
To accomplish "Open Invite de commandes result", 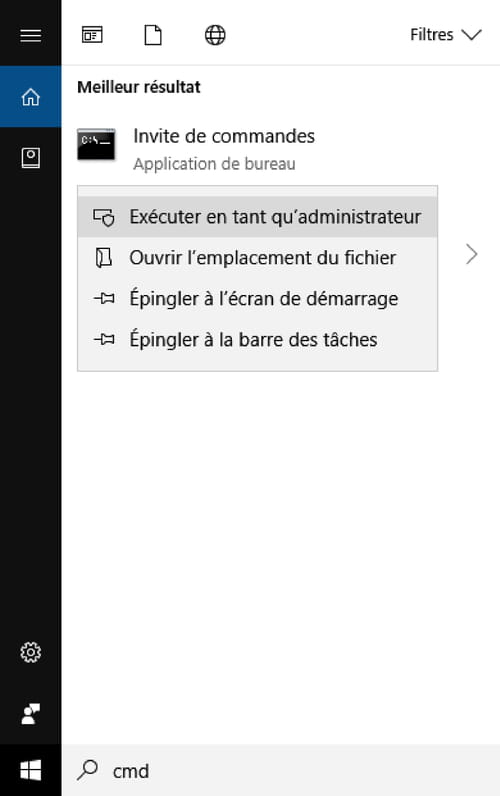I will coord(224,136).
